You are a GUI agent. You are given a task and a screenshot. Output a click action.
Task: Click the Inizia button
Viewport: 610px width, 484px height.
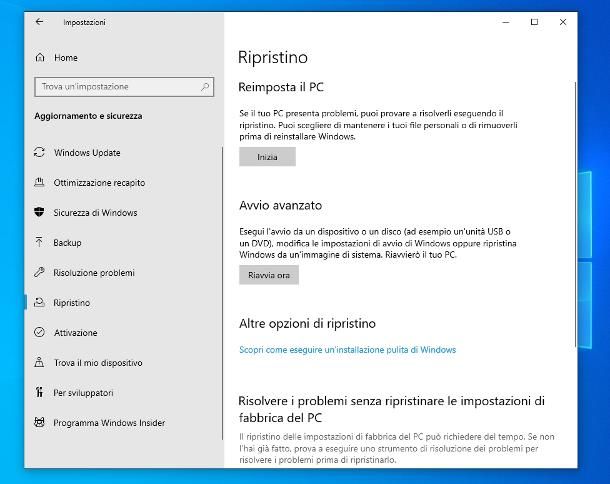pos(267,156)
